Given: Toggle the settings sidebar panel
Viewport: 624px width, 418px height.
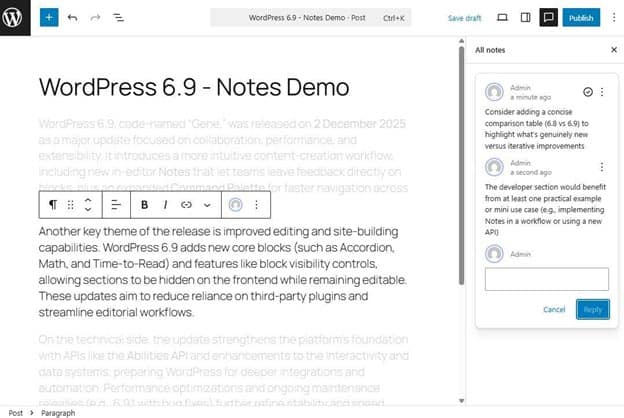Looking at the screenshot, I should [x=525, y=18].
